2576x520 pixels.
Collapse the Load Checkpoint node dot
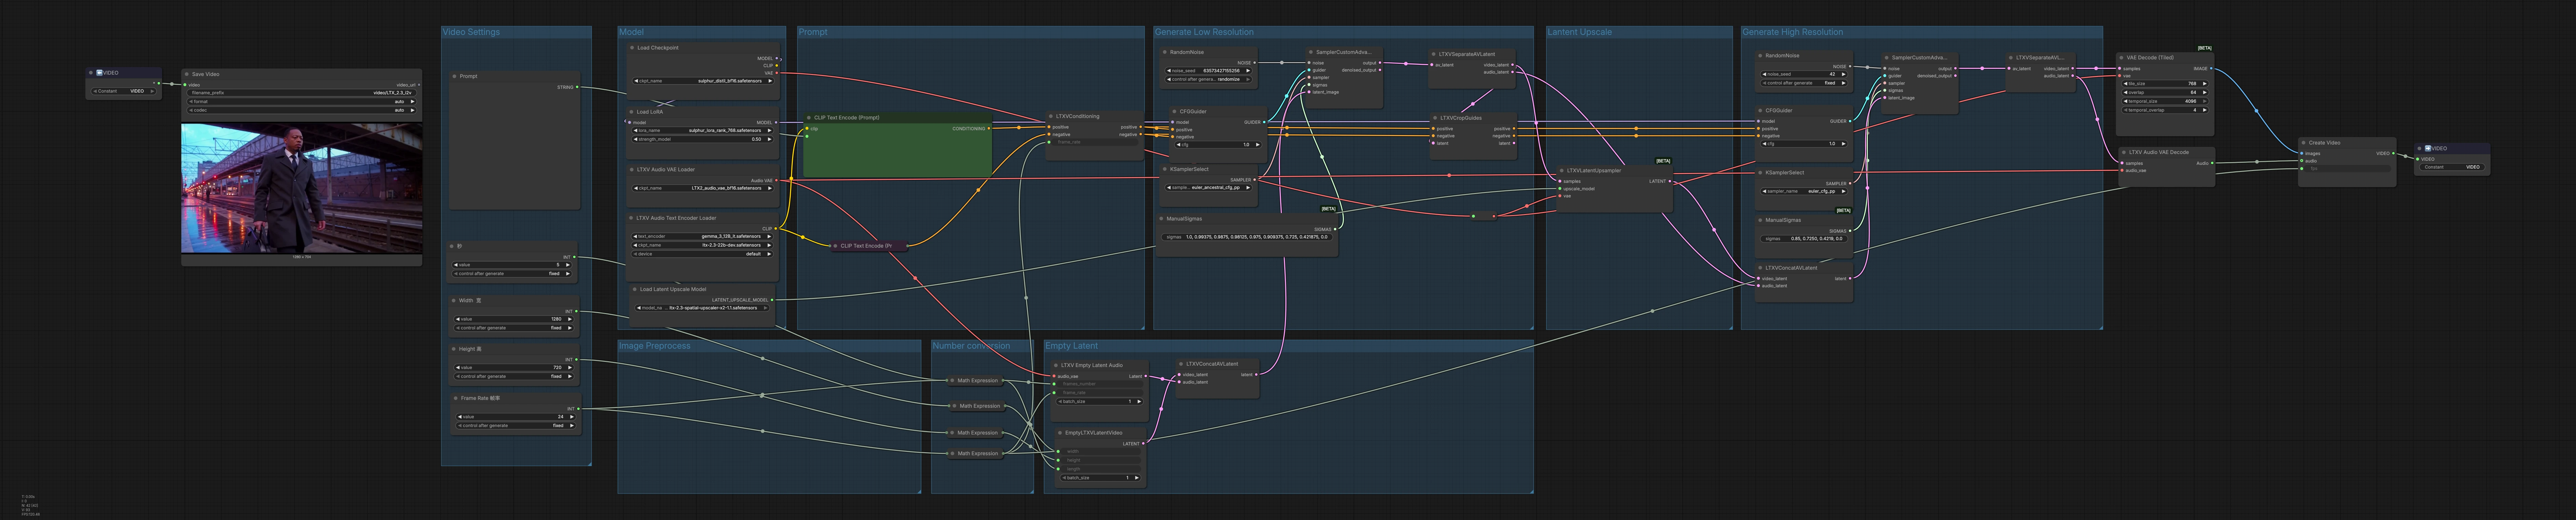(632, 48)
